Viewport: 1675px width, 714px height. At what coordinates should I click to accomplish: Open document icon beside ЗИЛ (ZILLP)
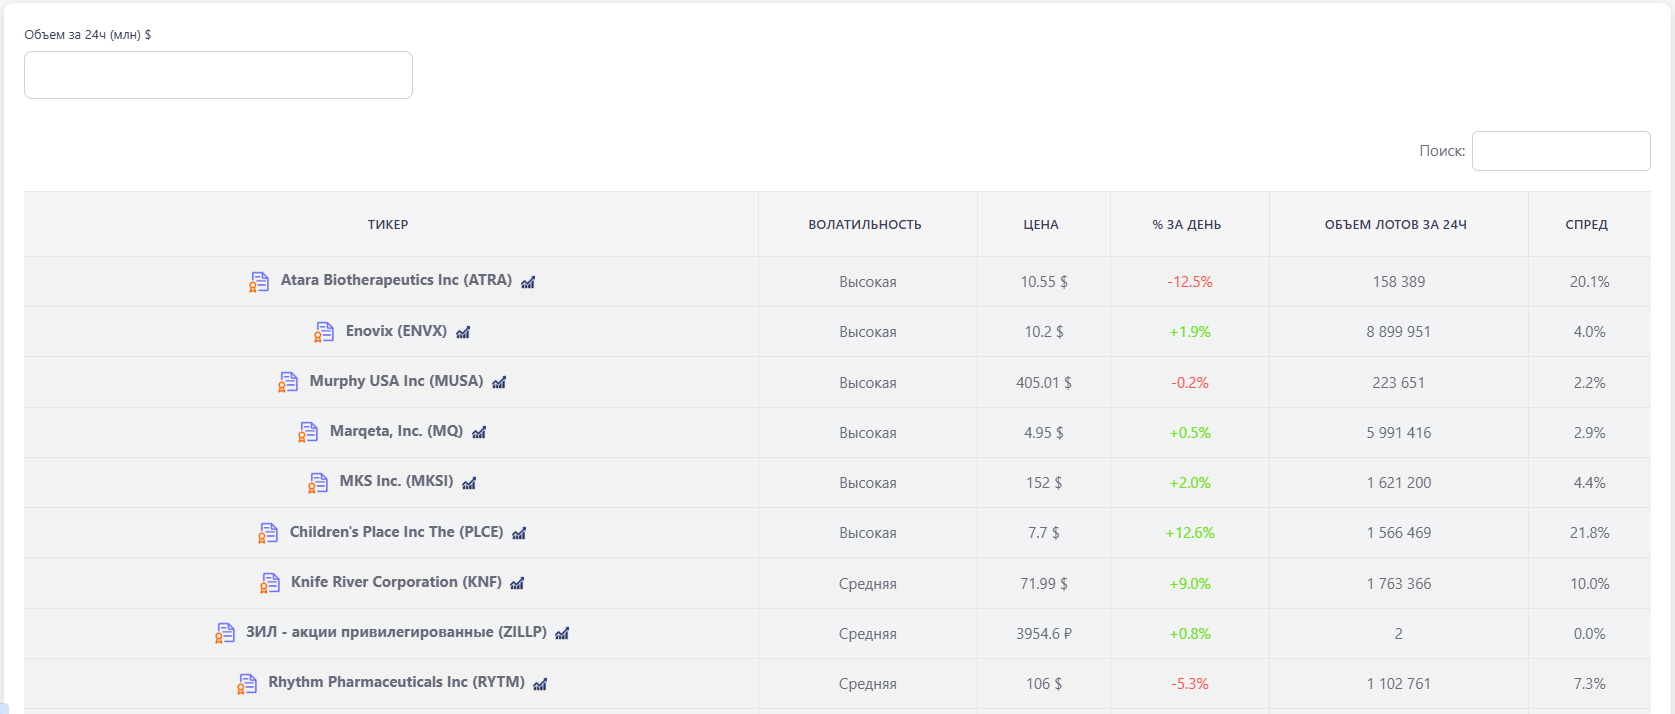tap(225, 633)
